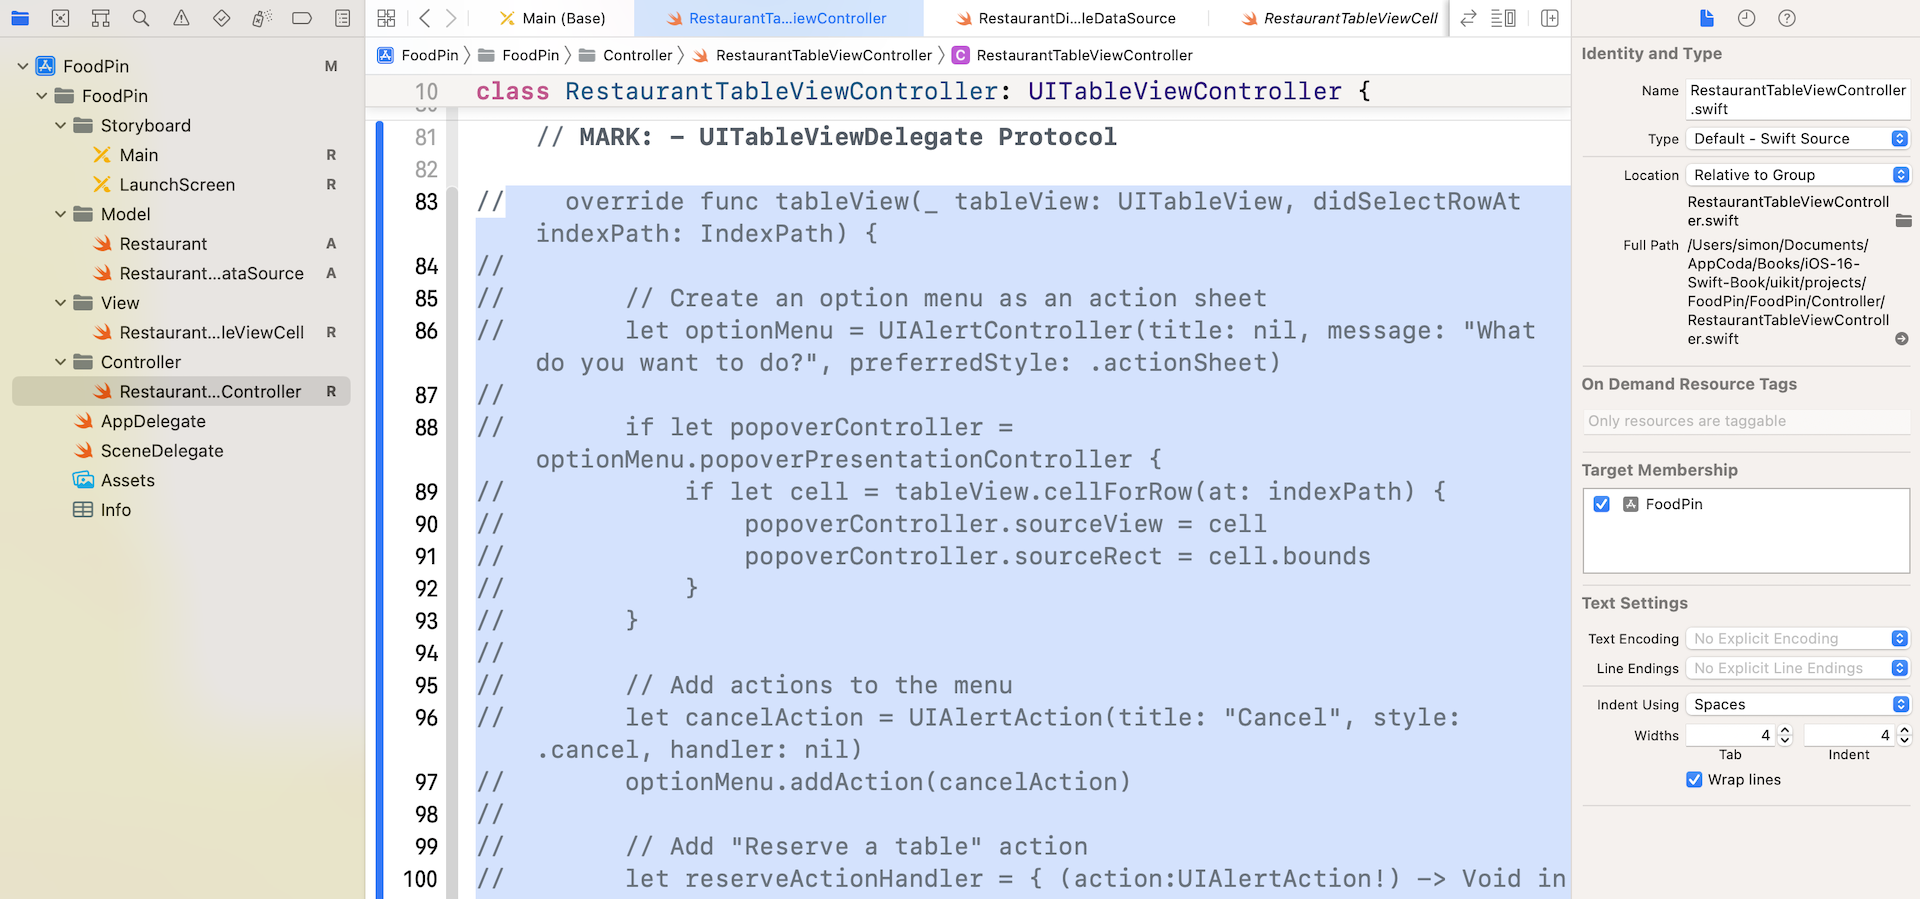Open the Find navigator magnifier icon
1920x899 pixels.
point(141,18)
